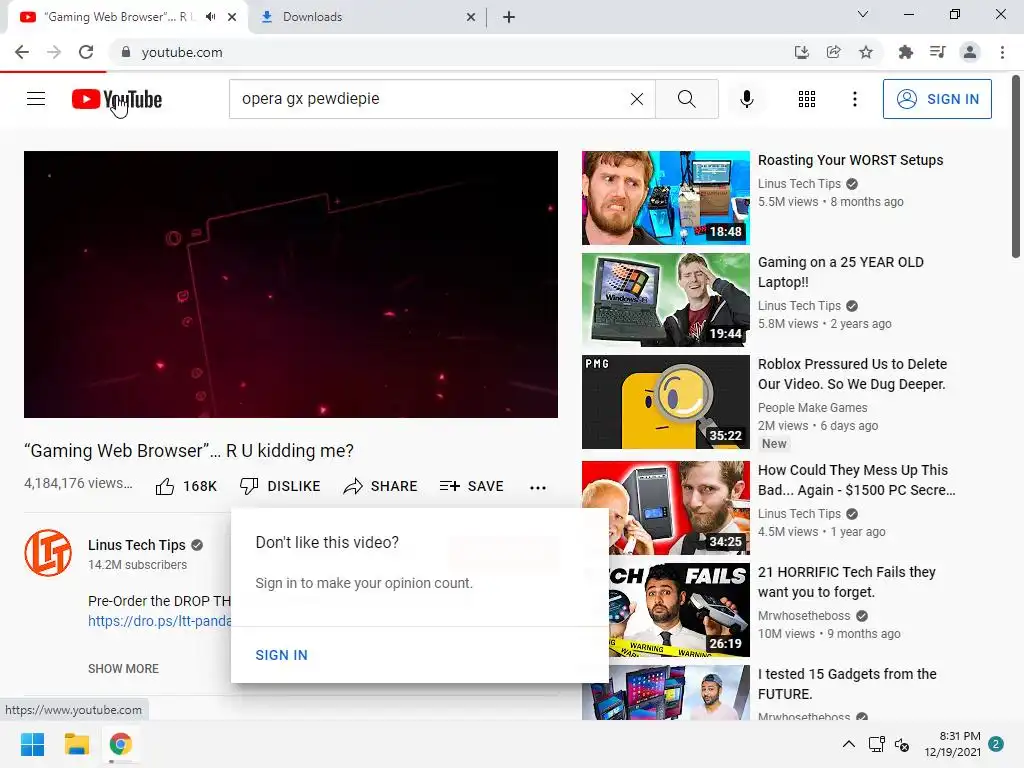Viewport: 1024px width, 768px height.
Task: Open Chrome media controls icon
Action: 937,52
